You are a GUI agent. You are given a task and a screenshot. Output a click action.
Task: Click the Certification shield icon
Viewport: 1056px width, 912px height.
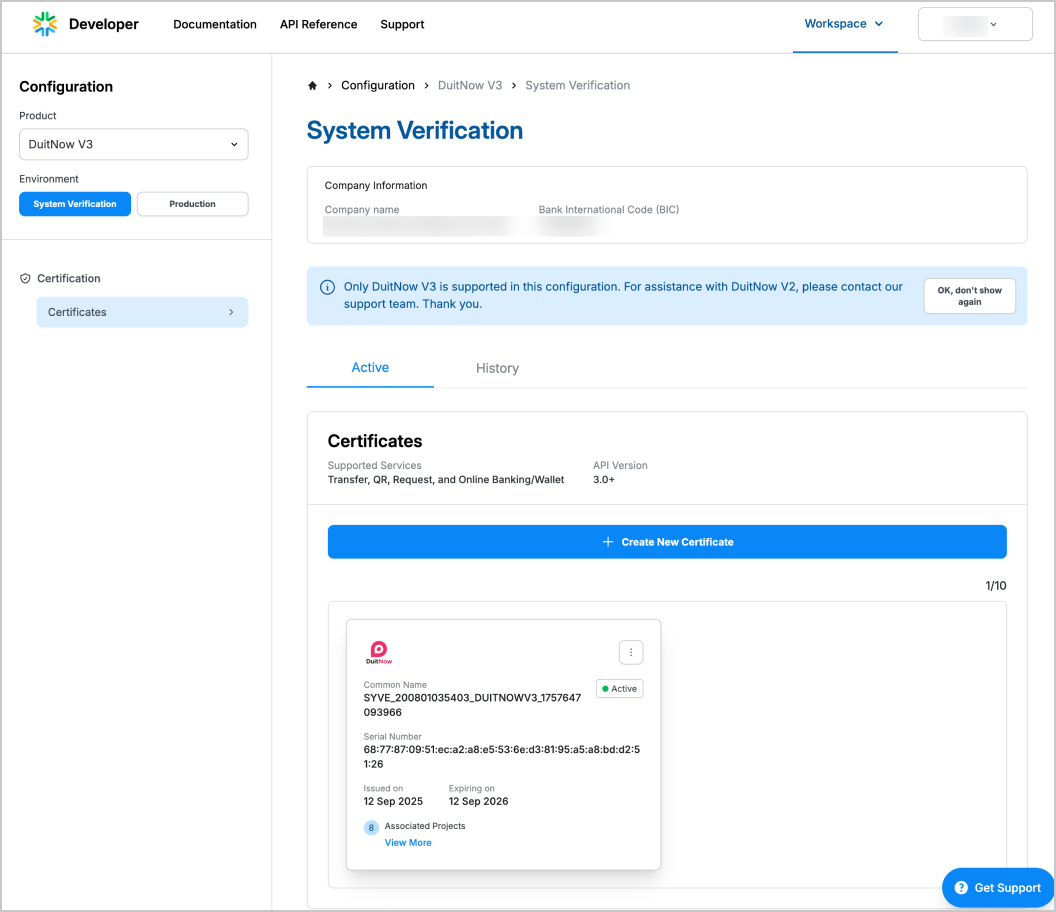pos(25,279)
